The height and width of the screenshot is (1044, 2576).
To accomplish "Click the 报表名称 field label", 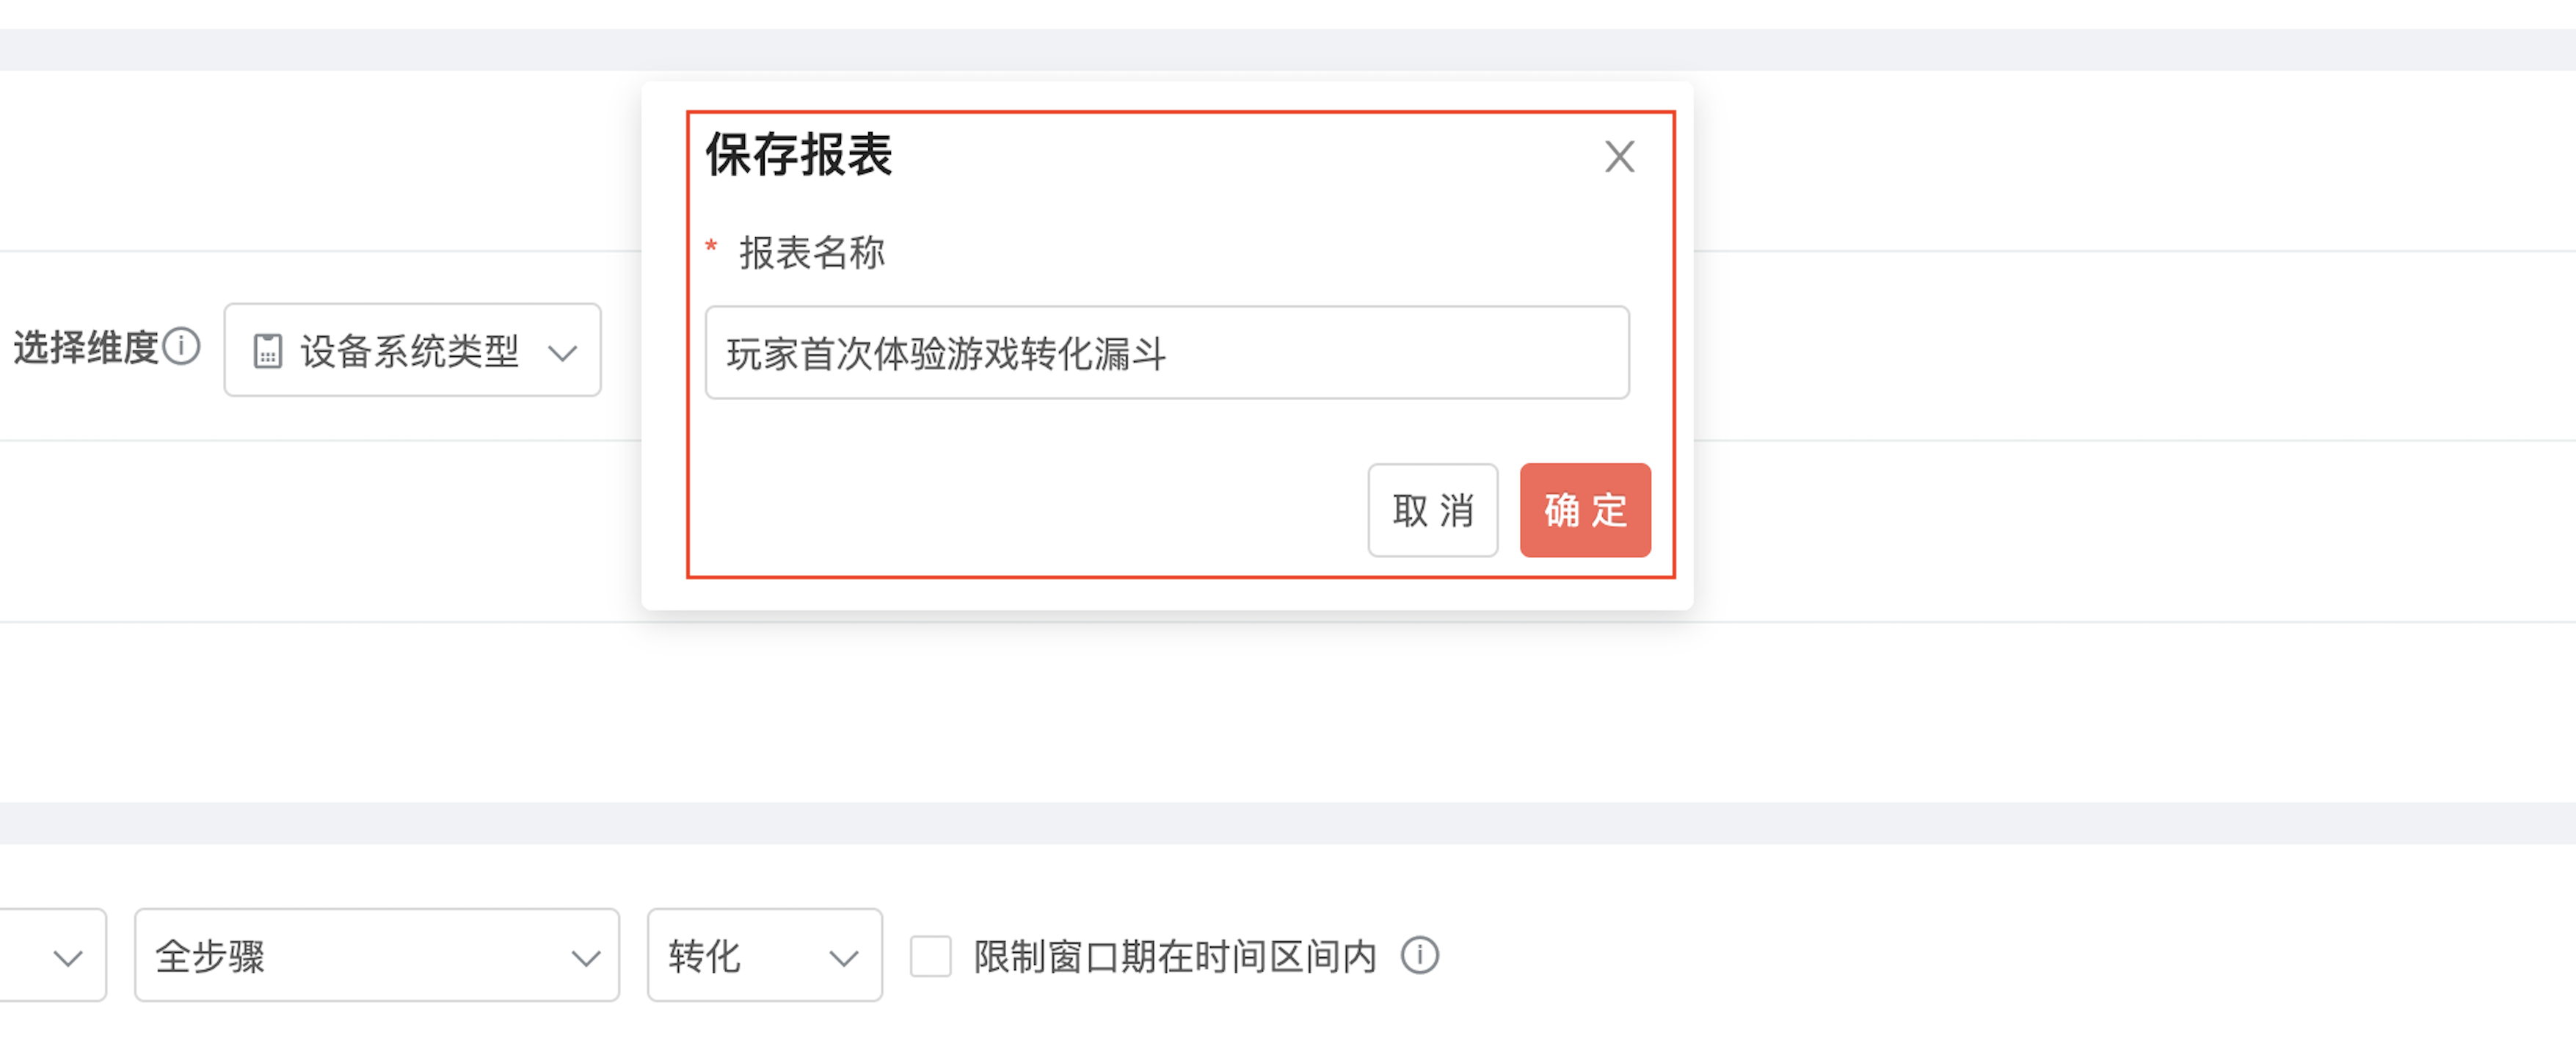I will pyautogui.click(x=812, y=252).
